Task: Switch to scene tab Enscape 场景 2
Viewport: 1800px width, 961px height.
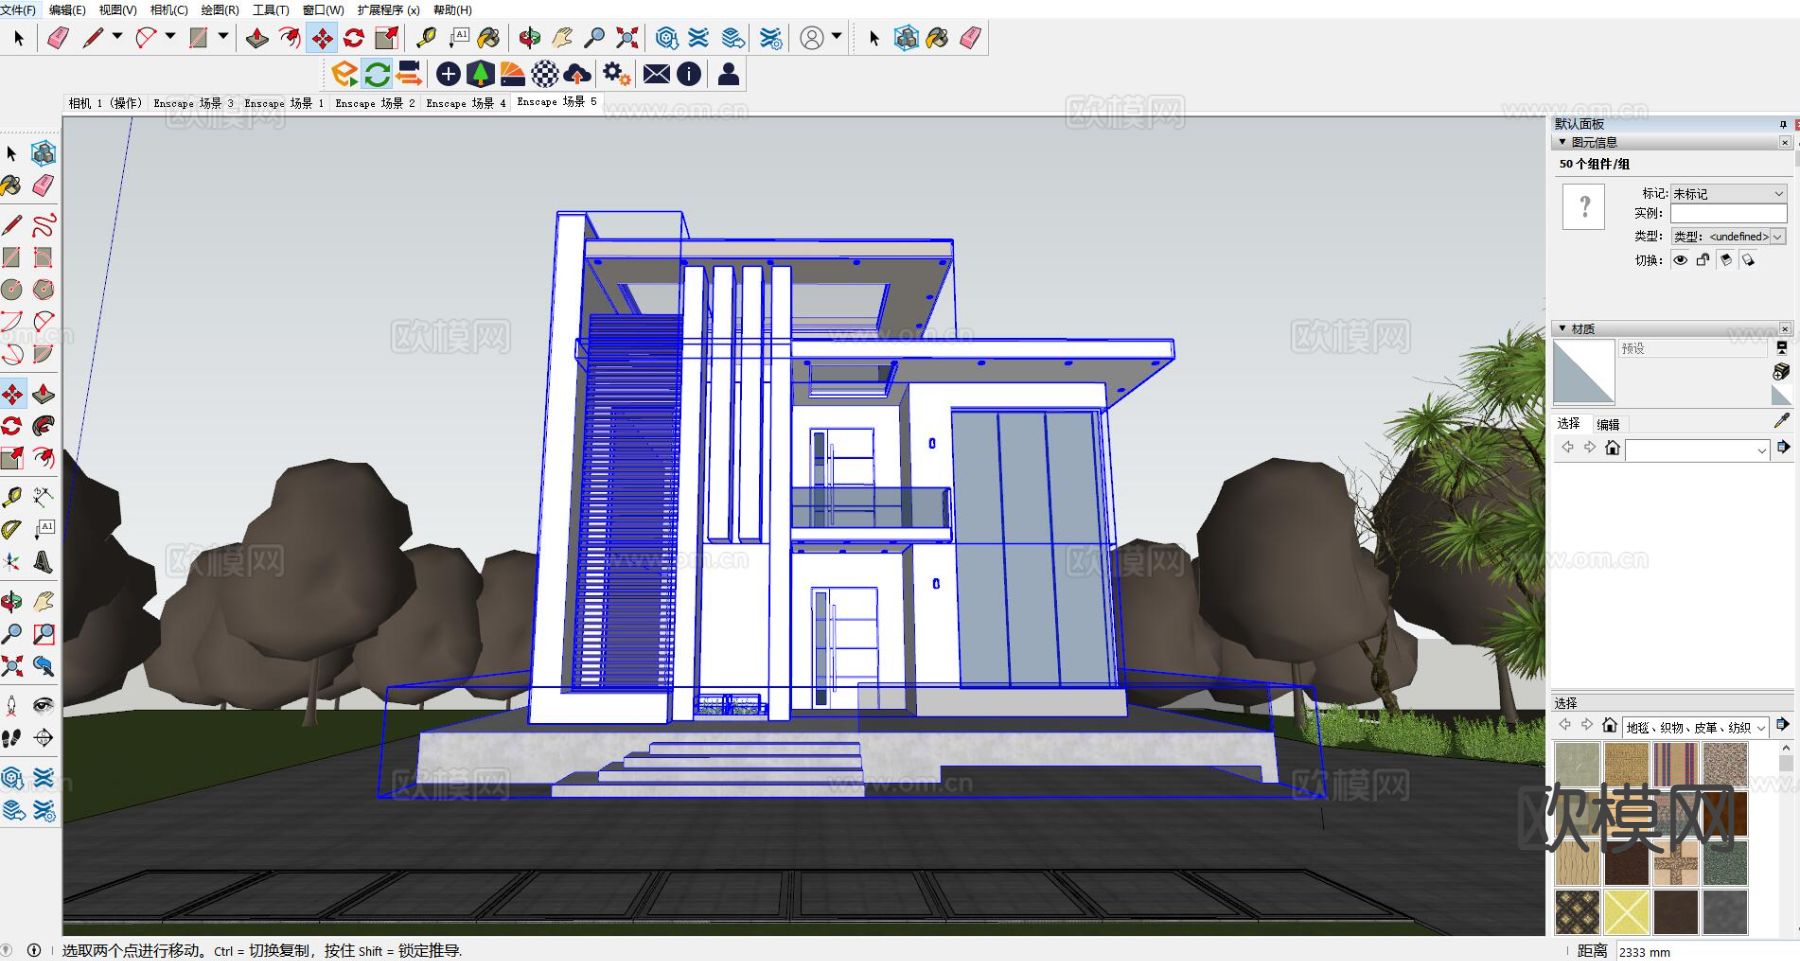Action: click(375, 103)
